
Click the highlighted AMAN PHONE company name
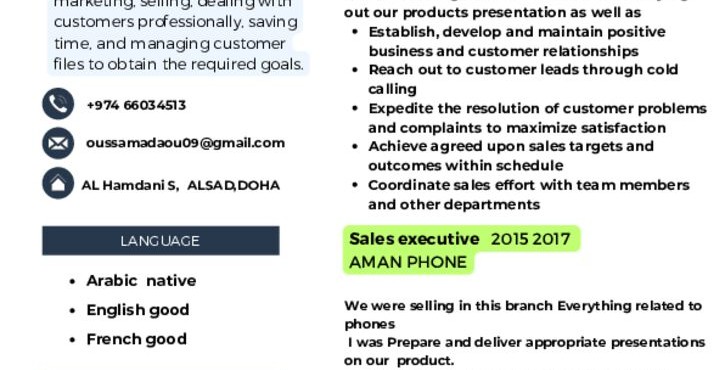point(408,262)
